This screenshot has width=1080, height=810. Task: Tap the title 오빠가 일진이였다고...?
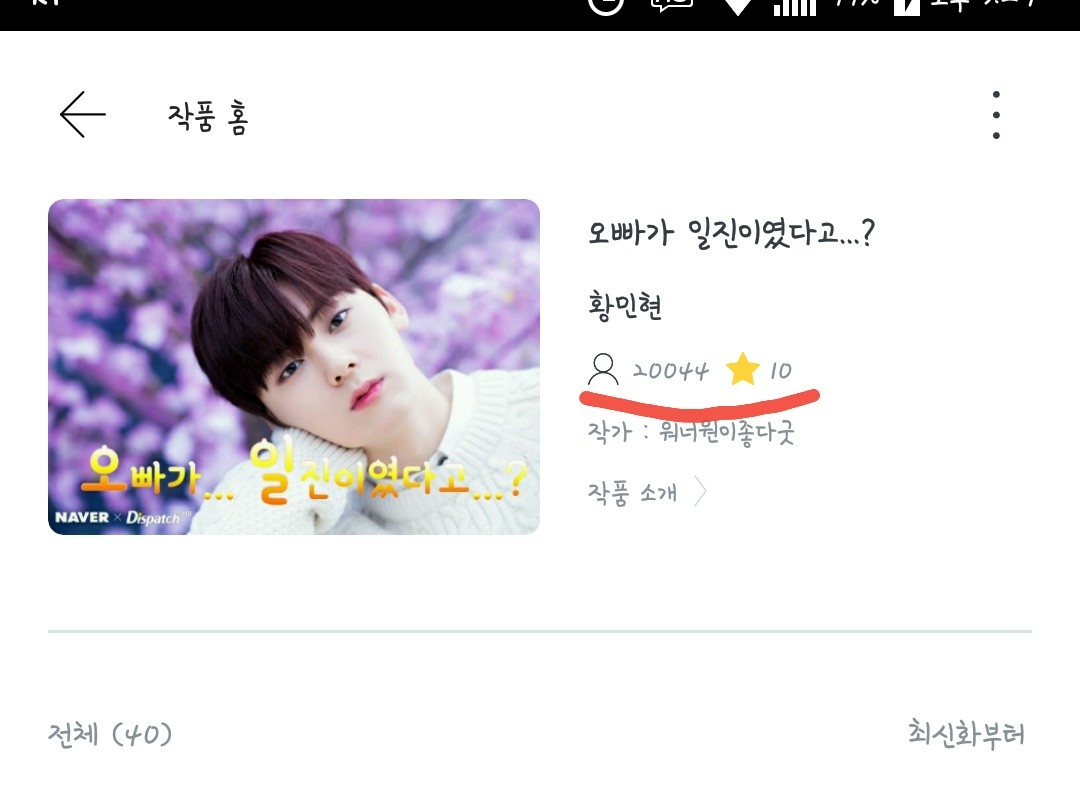pos(731,233)
